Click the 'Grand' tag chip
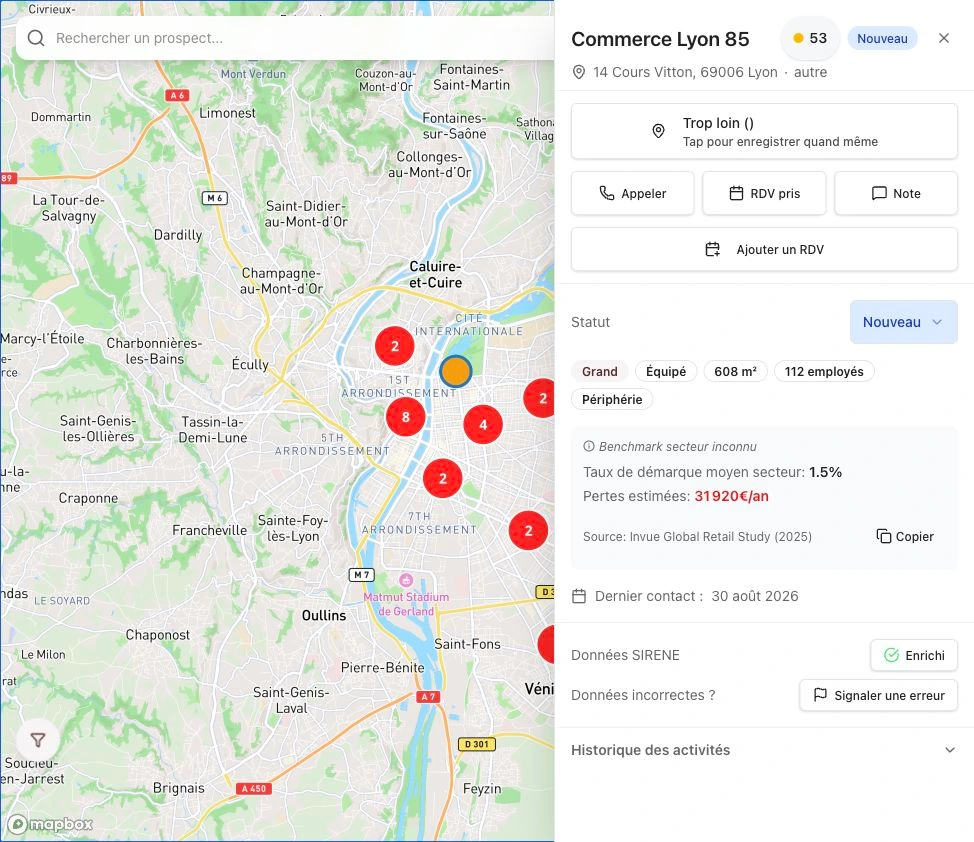The image size is (974, 842). pos(599,372)
